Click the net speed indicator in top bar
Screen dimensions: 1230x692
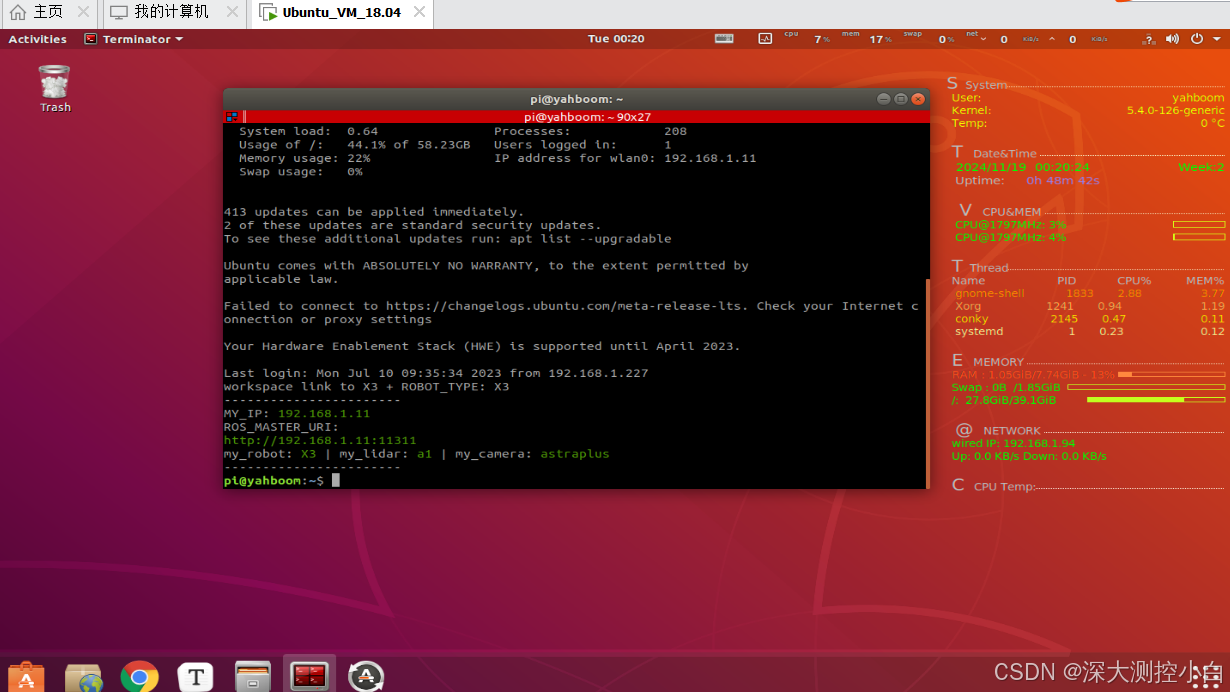tap(1036, 39)
